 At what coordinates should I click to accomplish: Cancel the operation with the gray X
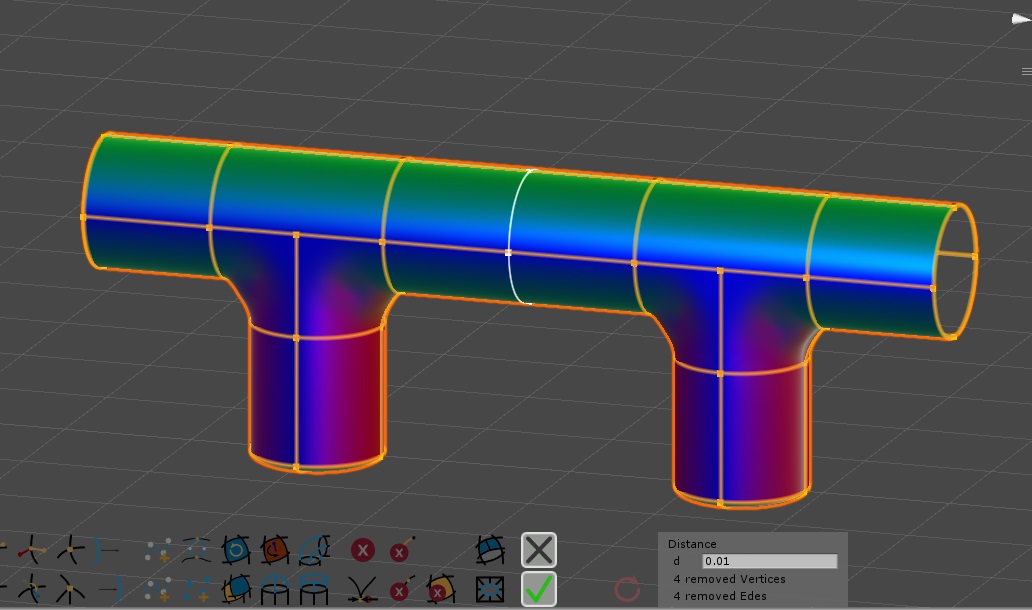538,549
